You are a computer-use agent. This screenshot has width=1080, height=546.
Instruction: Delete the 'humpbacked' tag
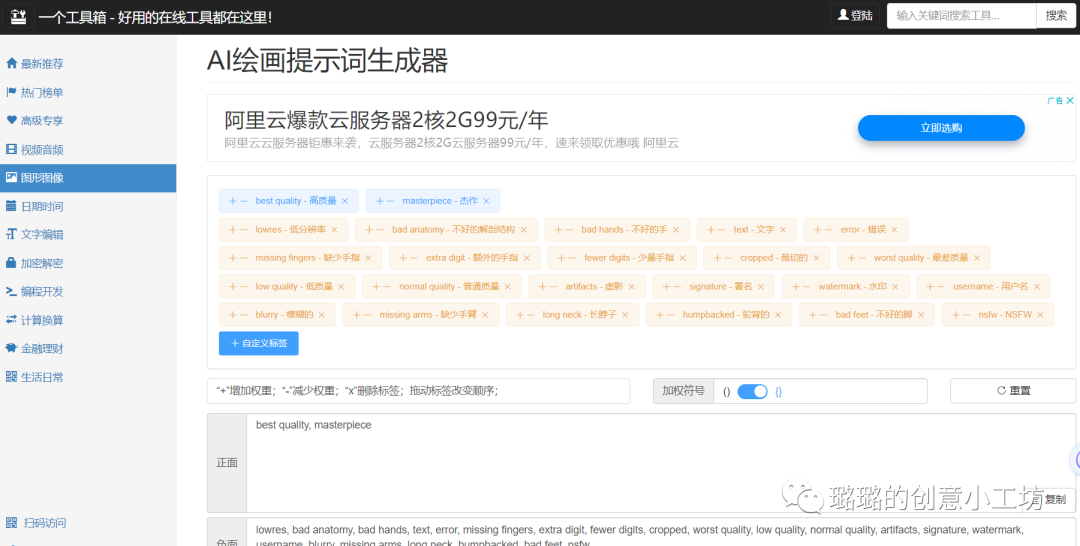click(x=778, y=315)
